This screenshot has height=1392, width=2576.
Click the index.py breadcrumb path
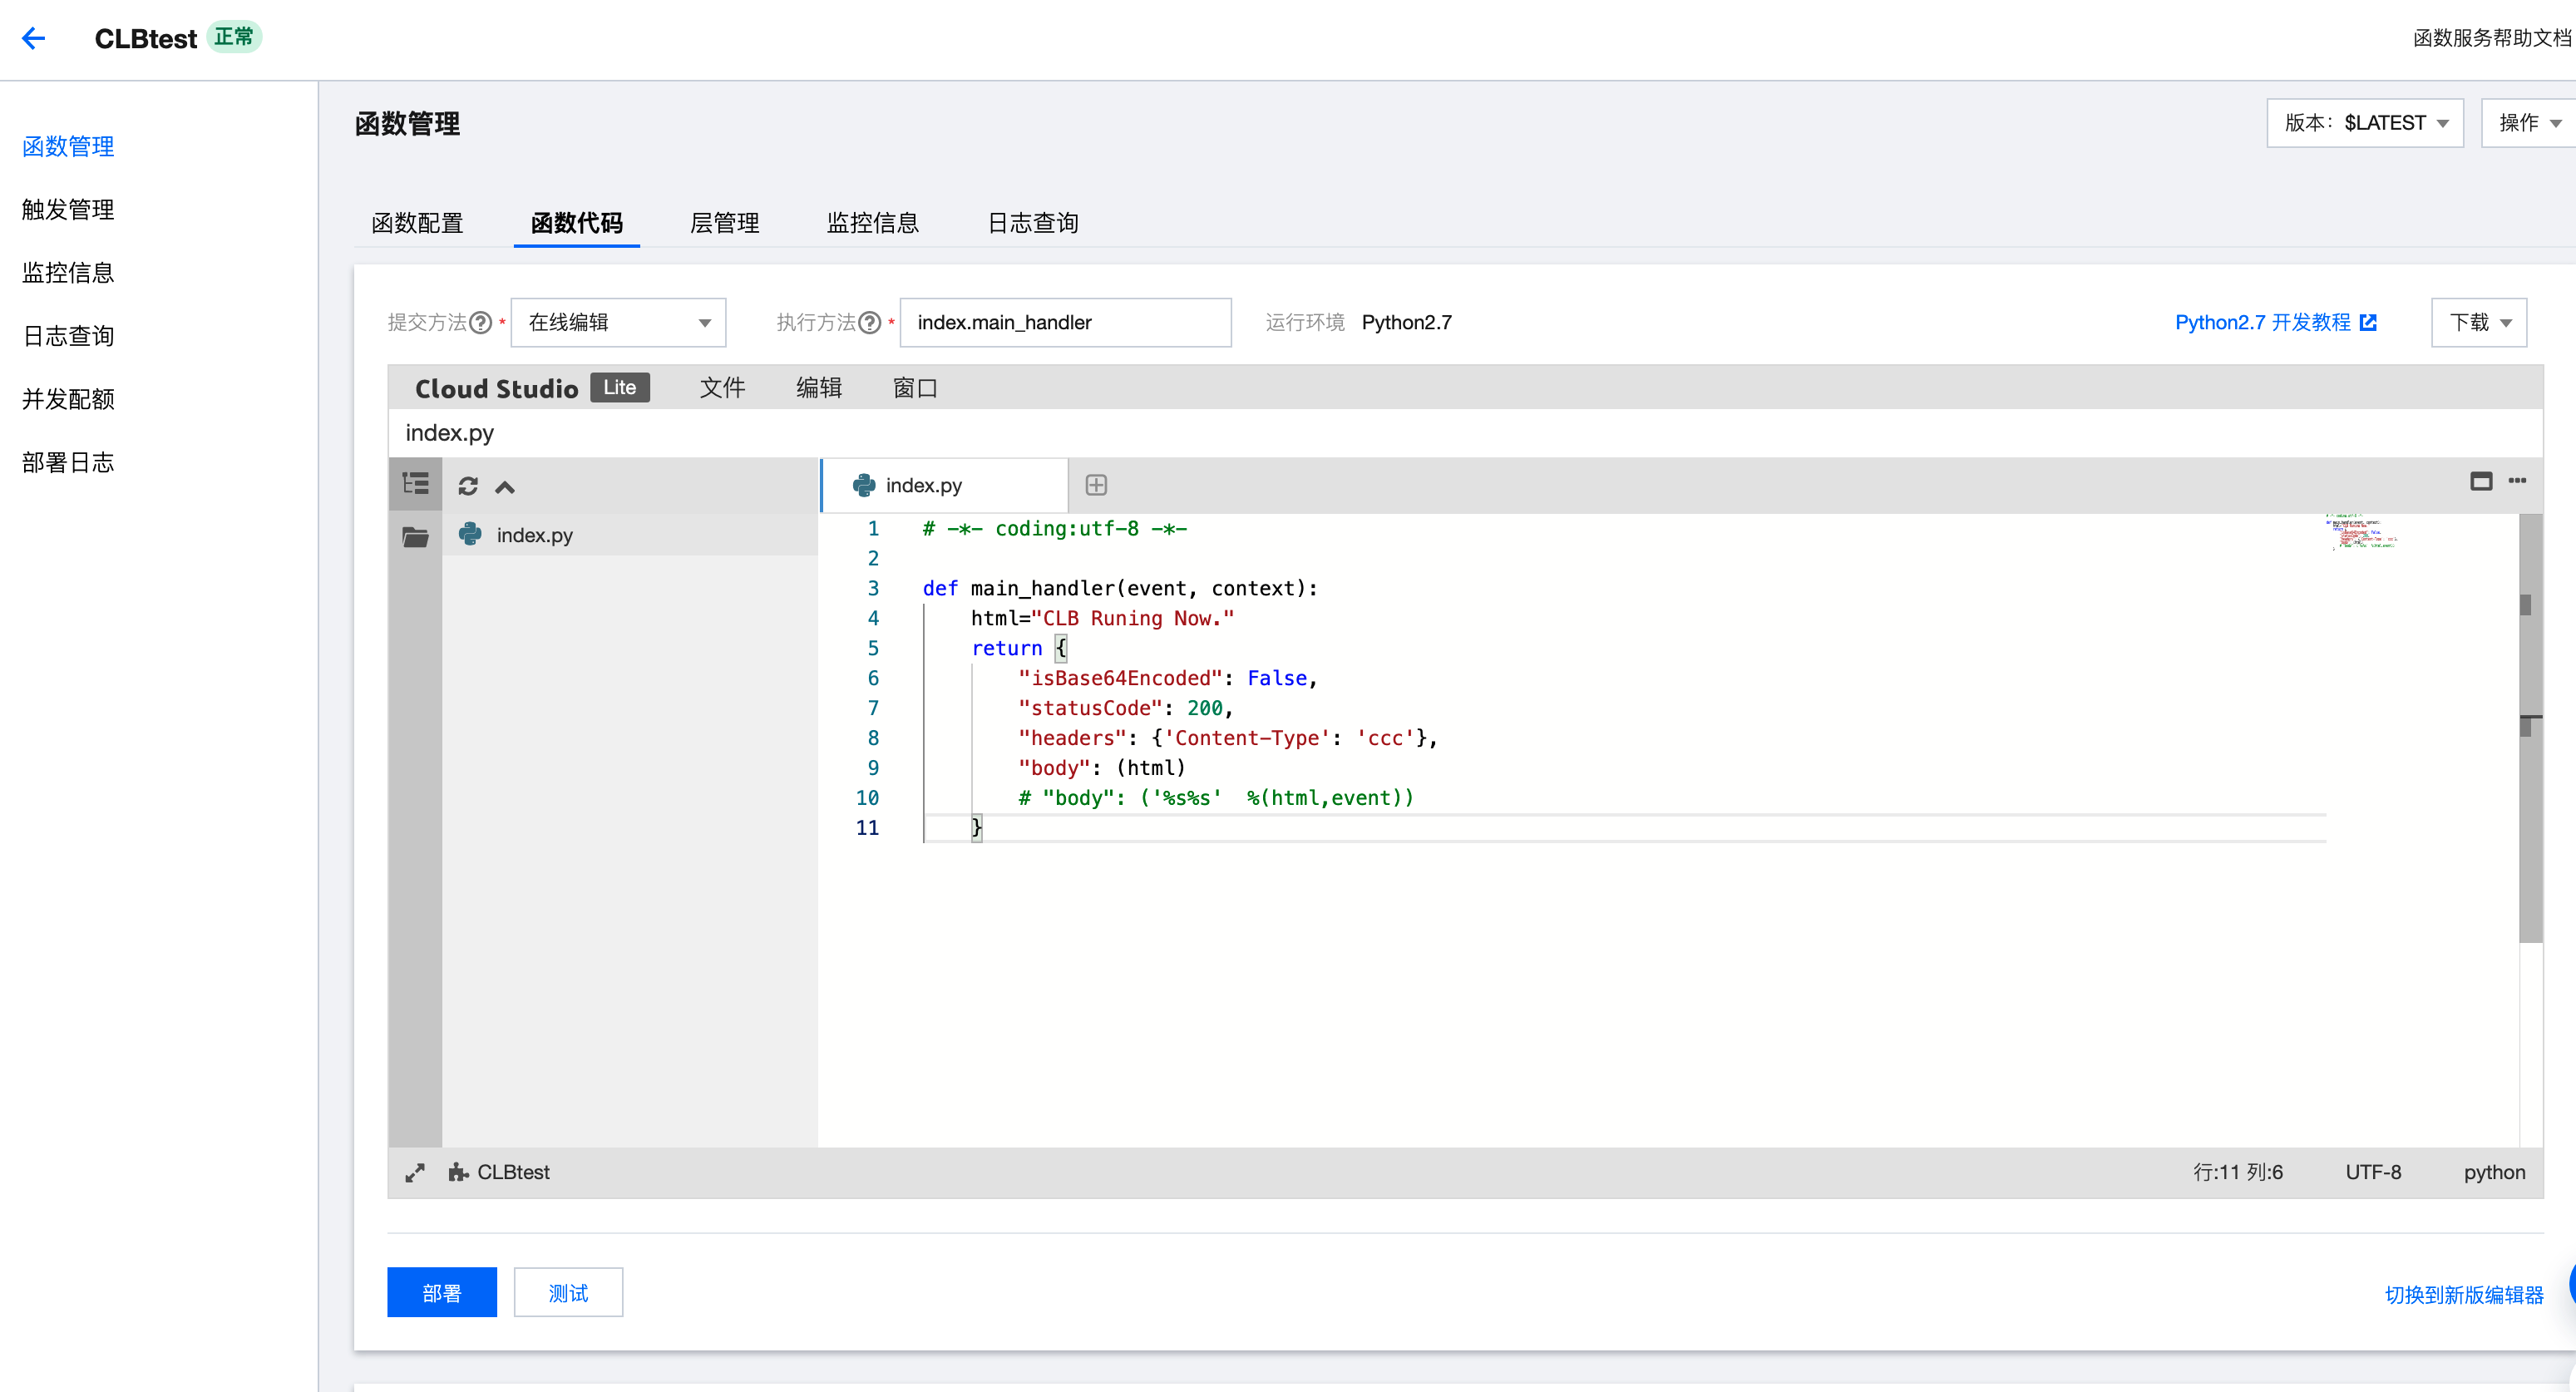pyautogui.click(x=449, y=433)
